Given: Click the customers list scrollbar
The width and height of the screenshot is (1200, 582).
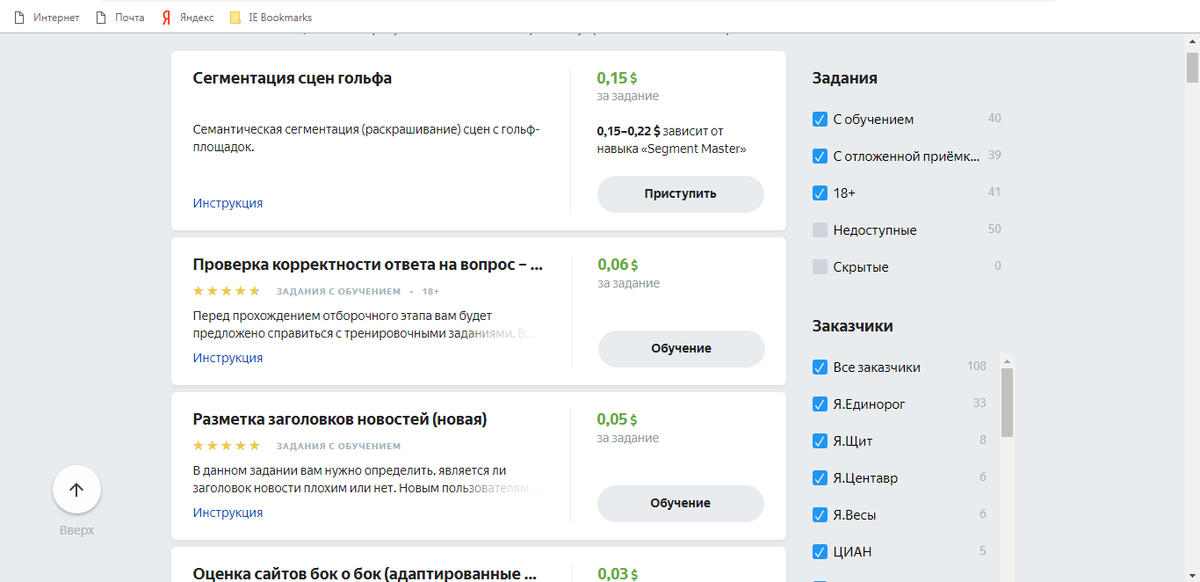Looking at the screenshot, I should click(x=1007, y=402).
